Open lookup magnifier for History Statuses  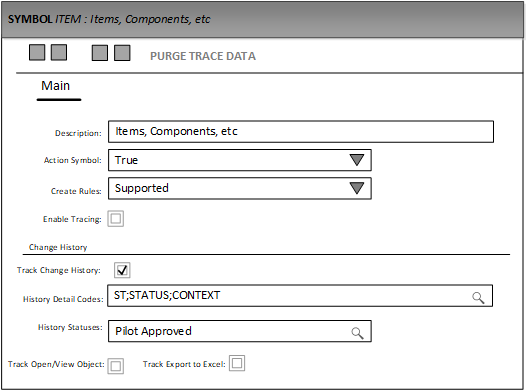[x=357, y=333]
